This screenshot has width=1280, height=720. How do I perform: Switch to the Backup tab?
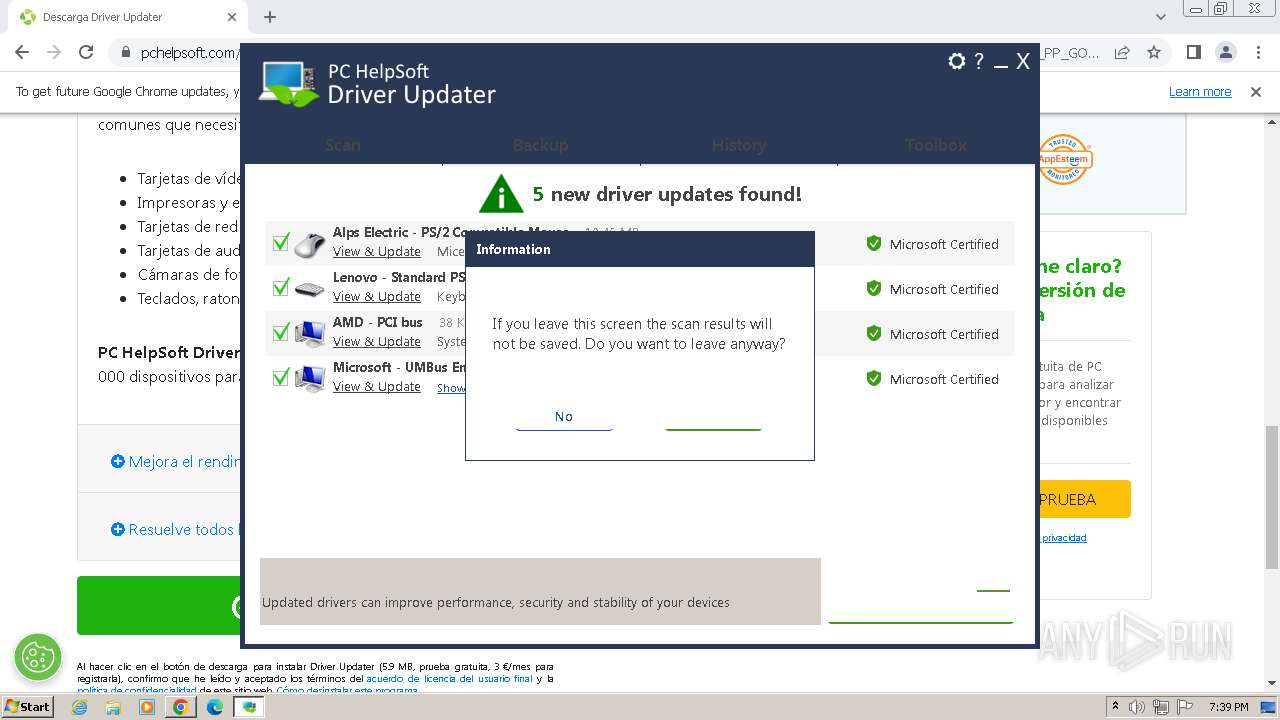coord(540,145)
